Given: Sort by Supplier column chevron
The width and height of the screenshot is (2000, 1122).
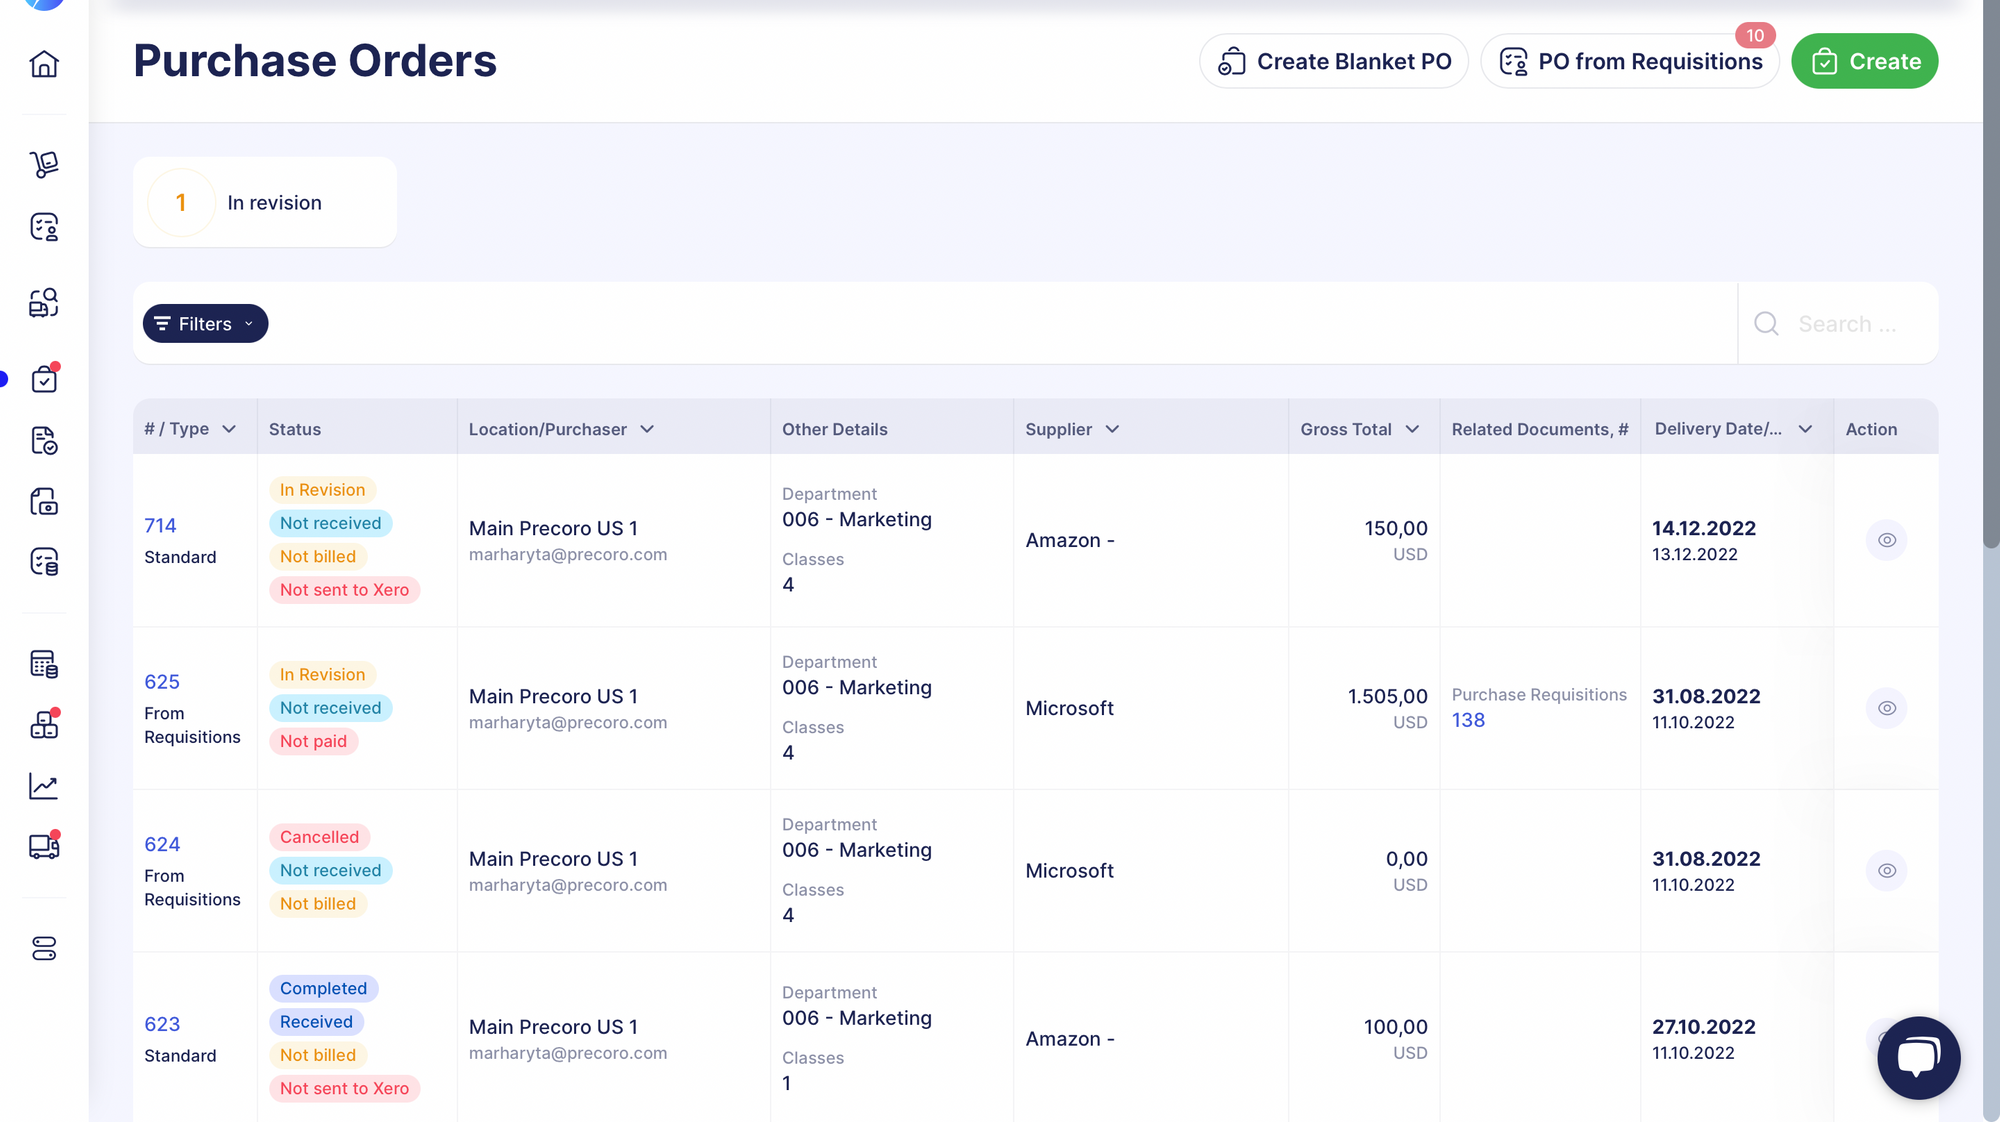Looking at the screenshot, I should point(1112,429).
